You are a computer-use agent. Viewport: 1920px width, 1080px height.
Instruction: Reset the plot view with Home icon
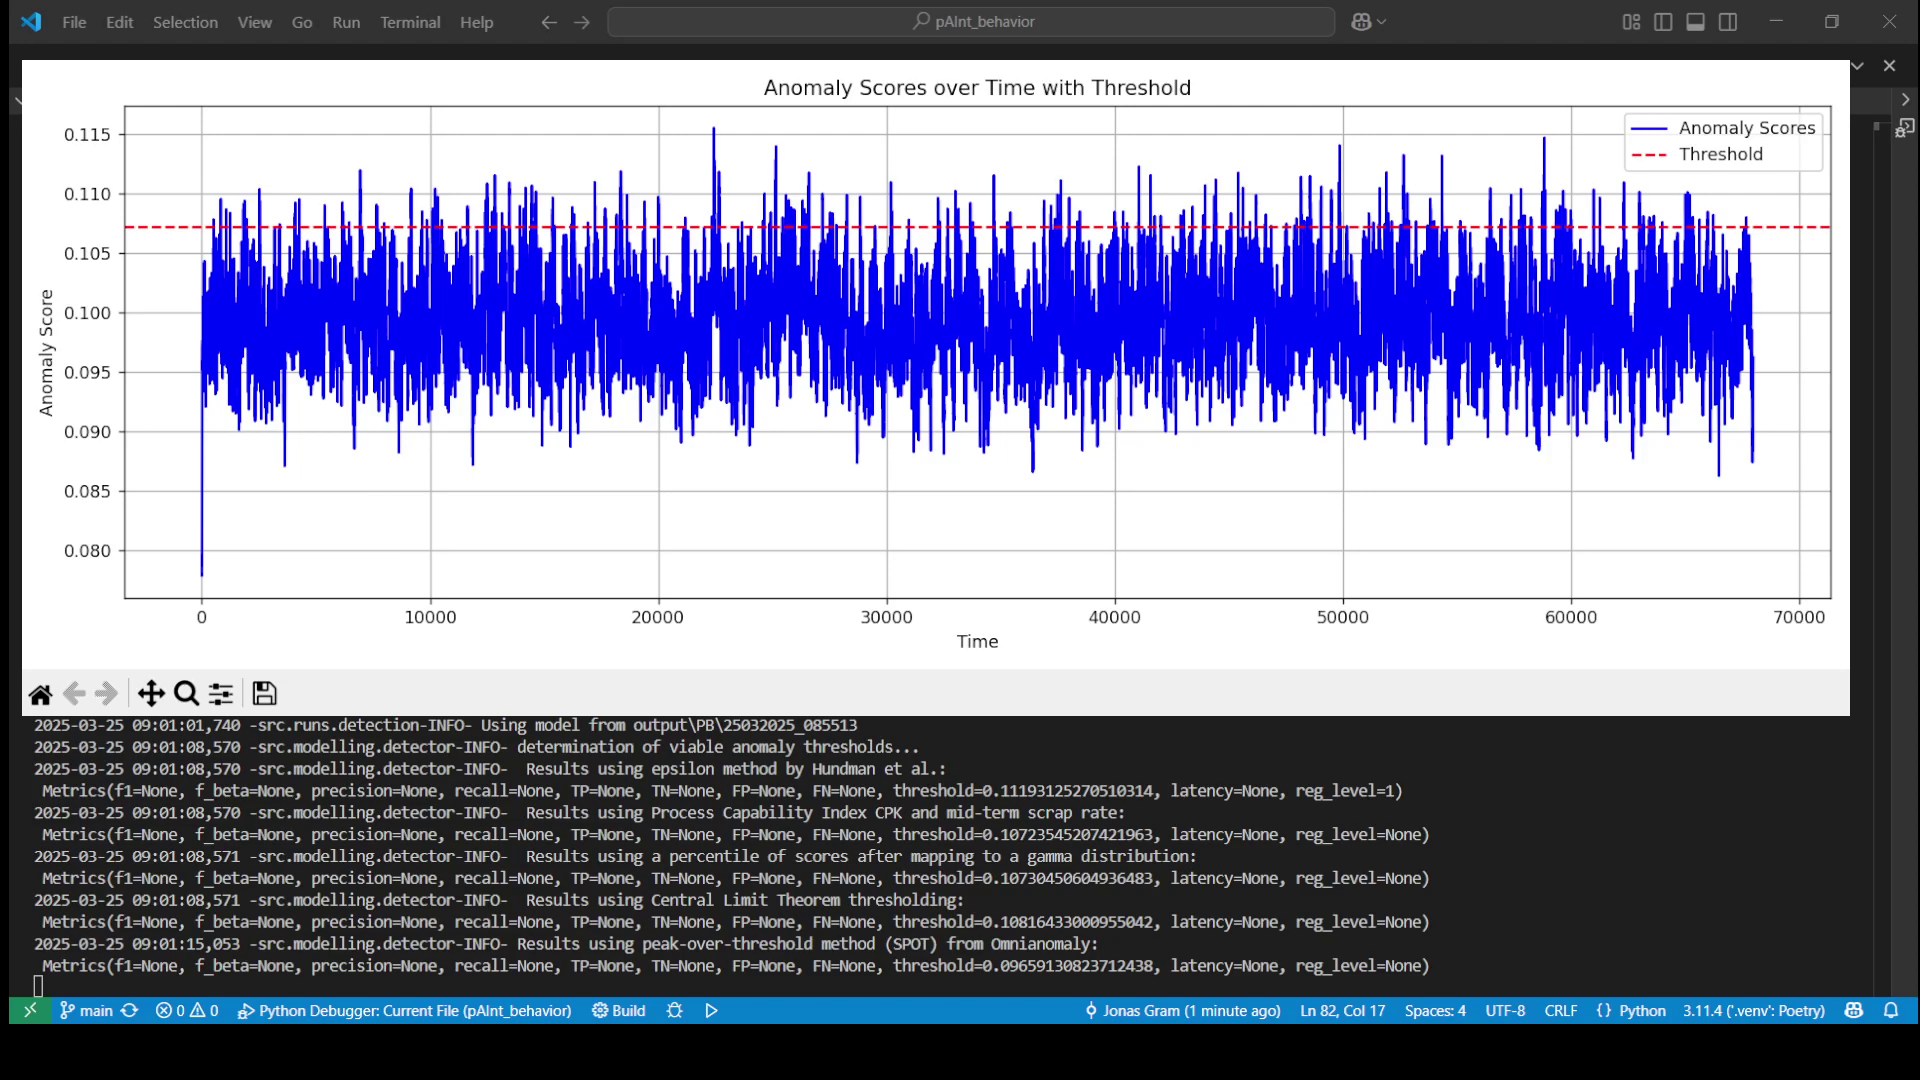click(40, 694)
